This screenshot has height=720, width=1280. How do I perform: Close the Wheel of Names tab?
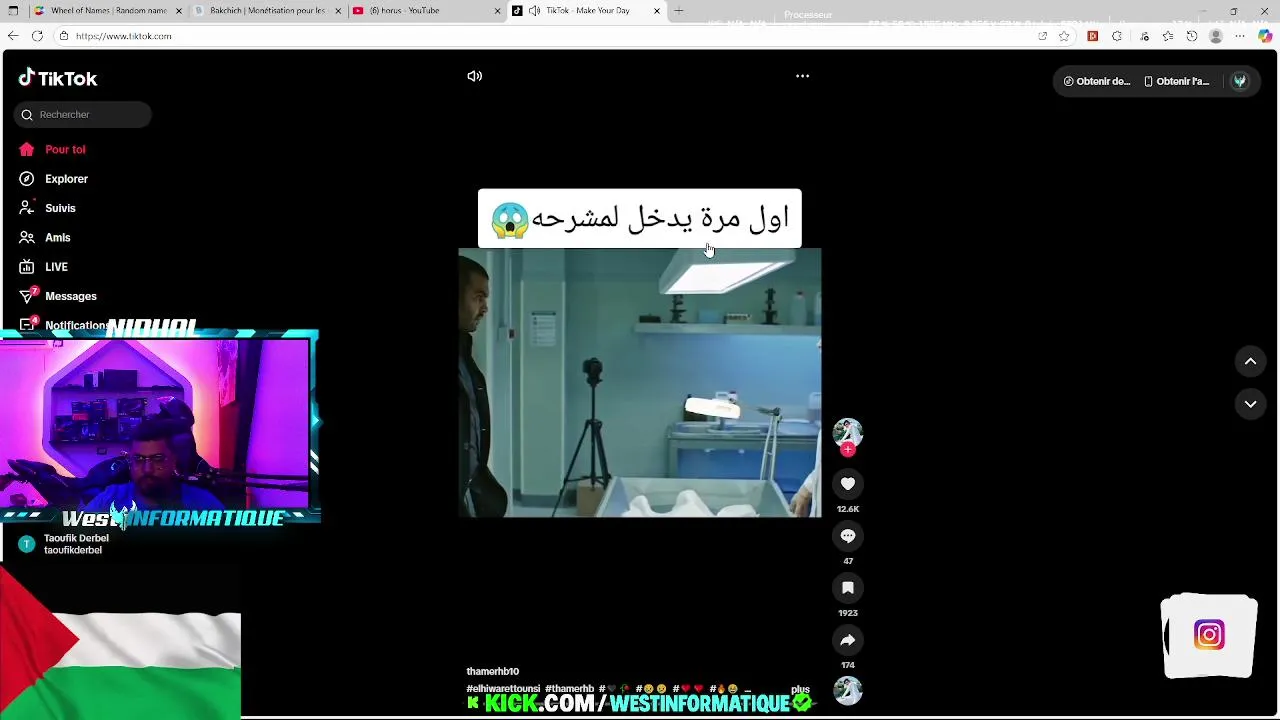click(x=179, y=11)
